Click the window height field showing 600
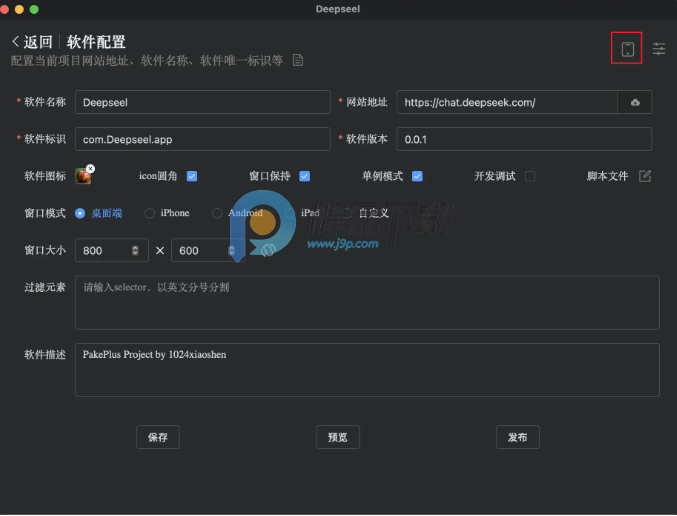 coord(208,250)
